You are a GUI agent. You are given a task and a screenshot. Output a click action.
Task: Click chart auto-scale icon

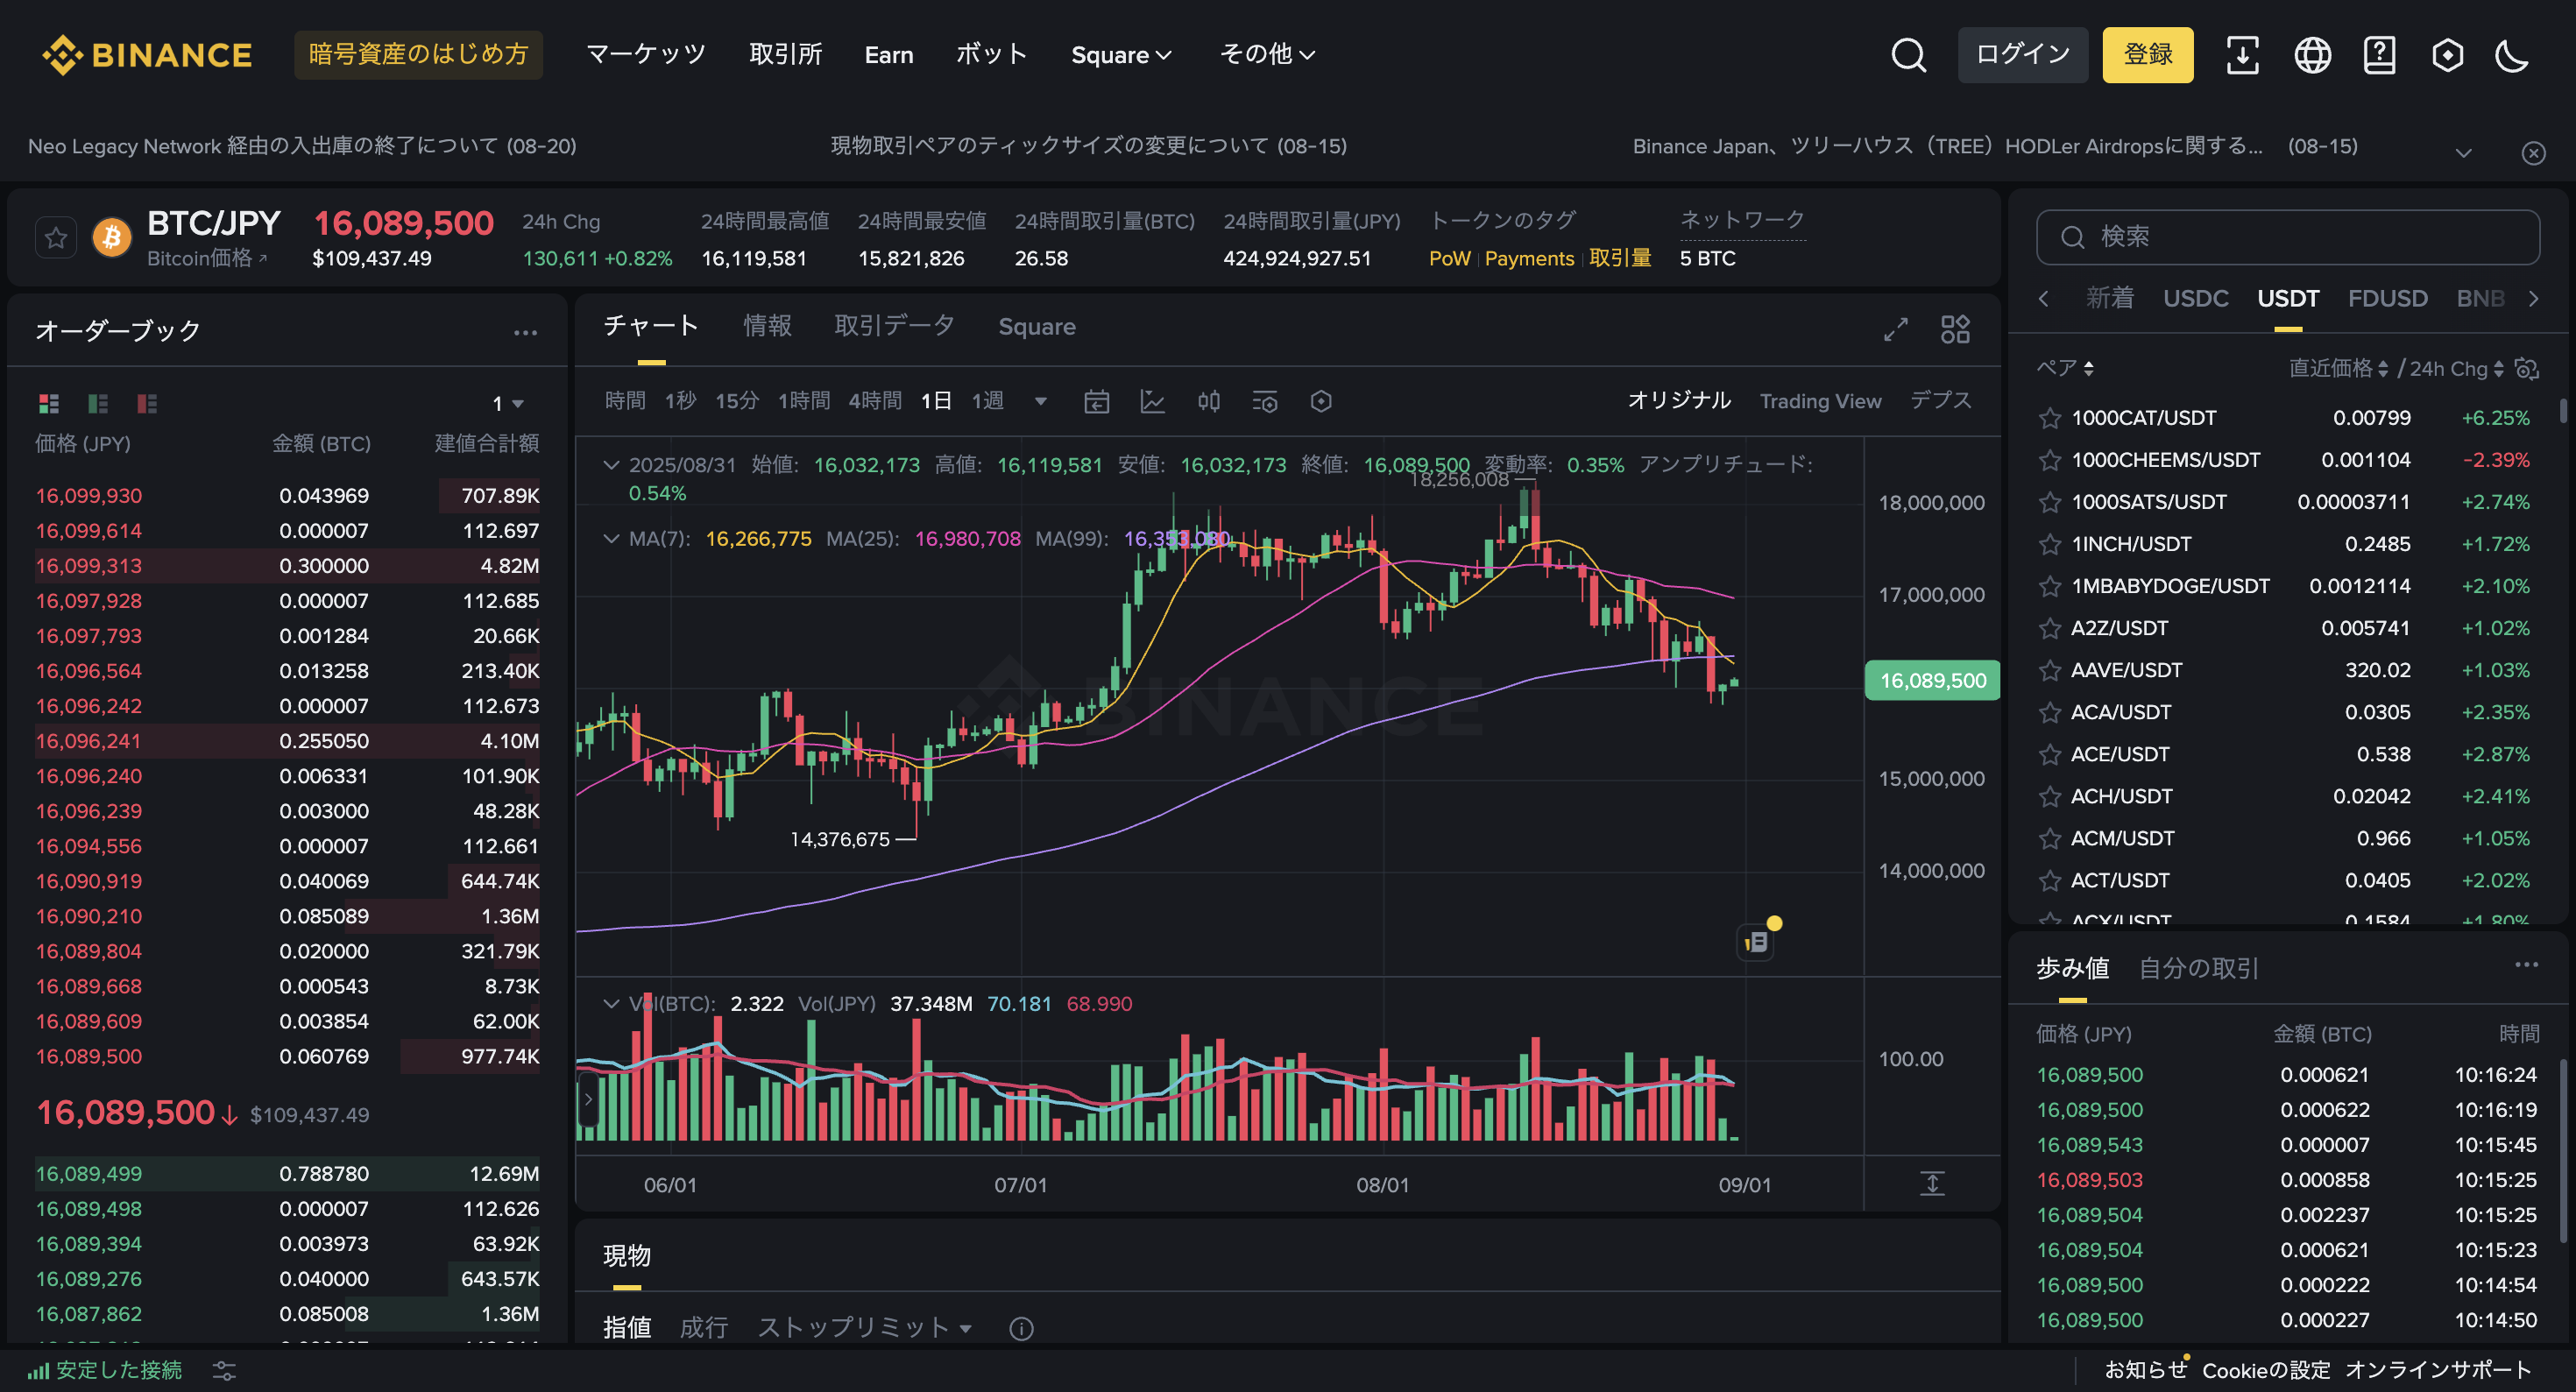[x=1931, y=1184]
